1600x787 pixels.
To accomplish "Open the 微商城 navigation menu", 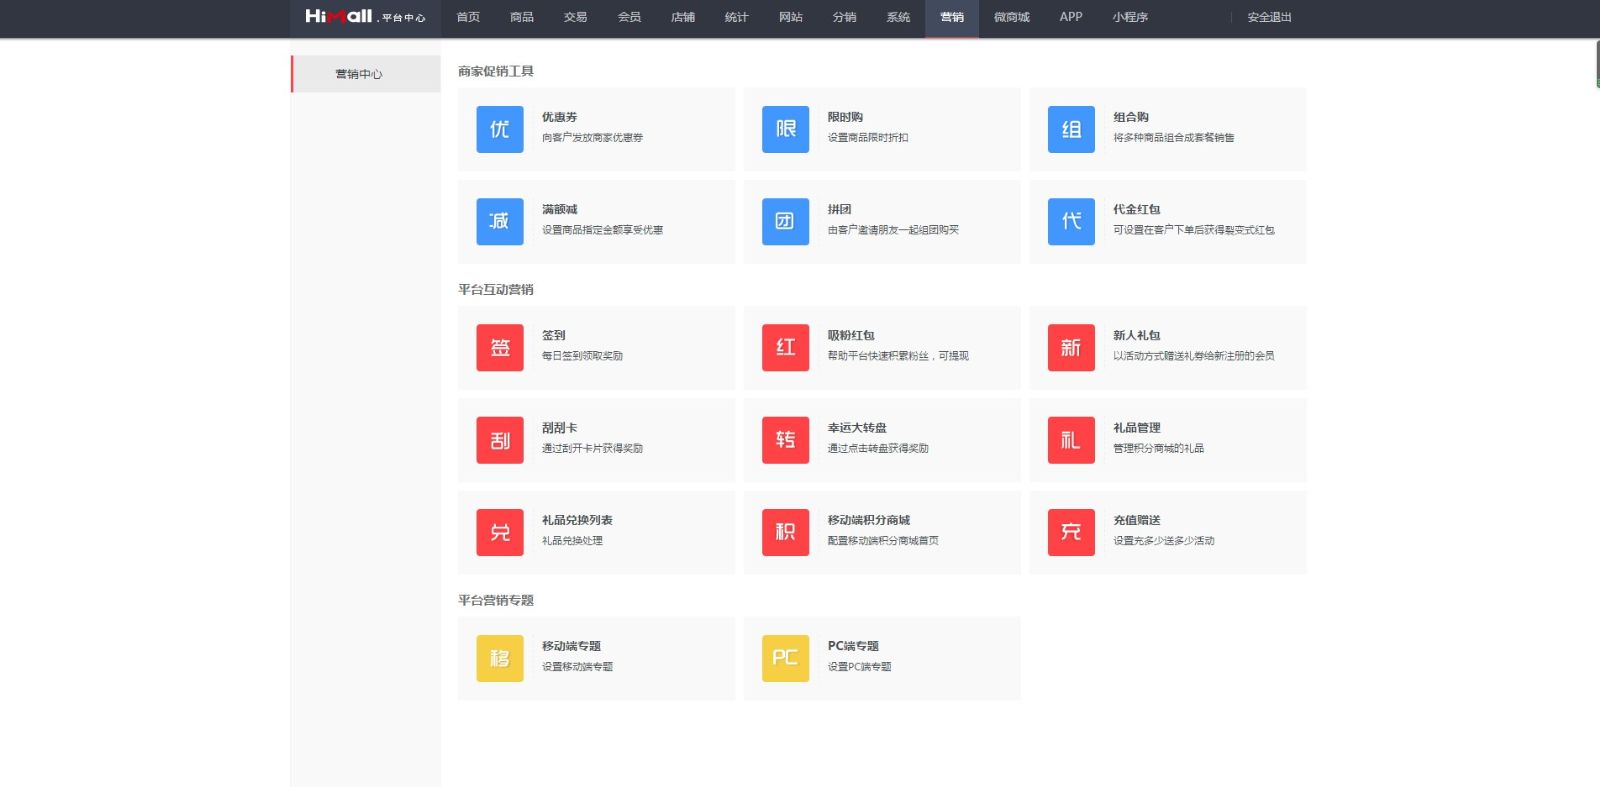I will (1011, 17).
